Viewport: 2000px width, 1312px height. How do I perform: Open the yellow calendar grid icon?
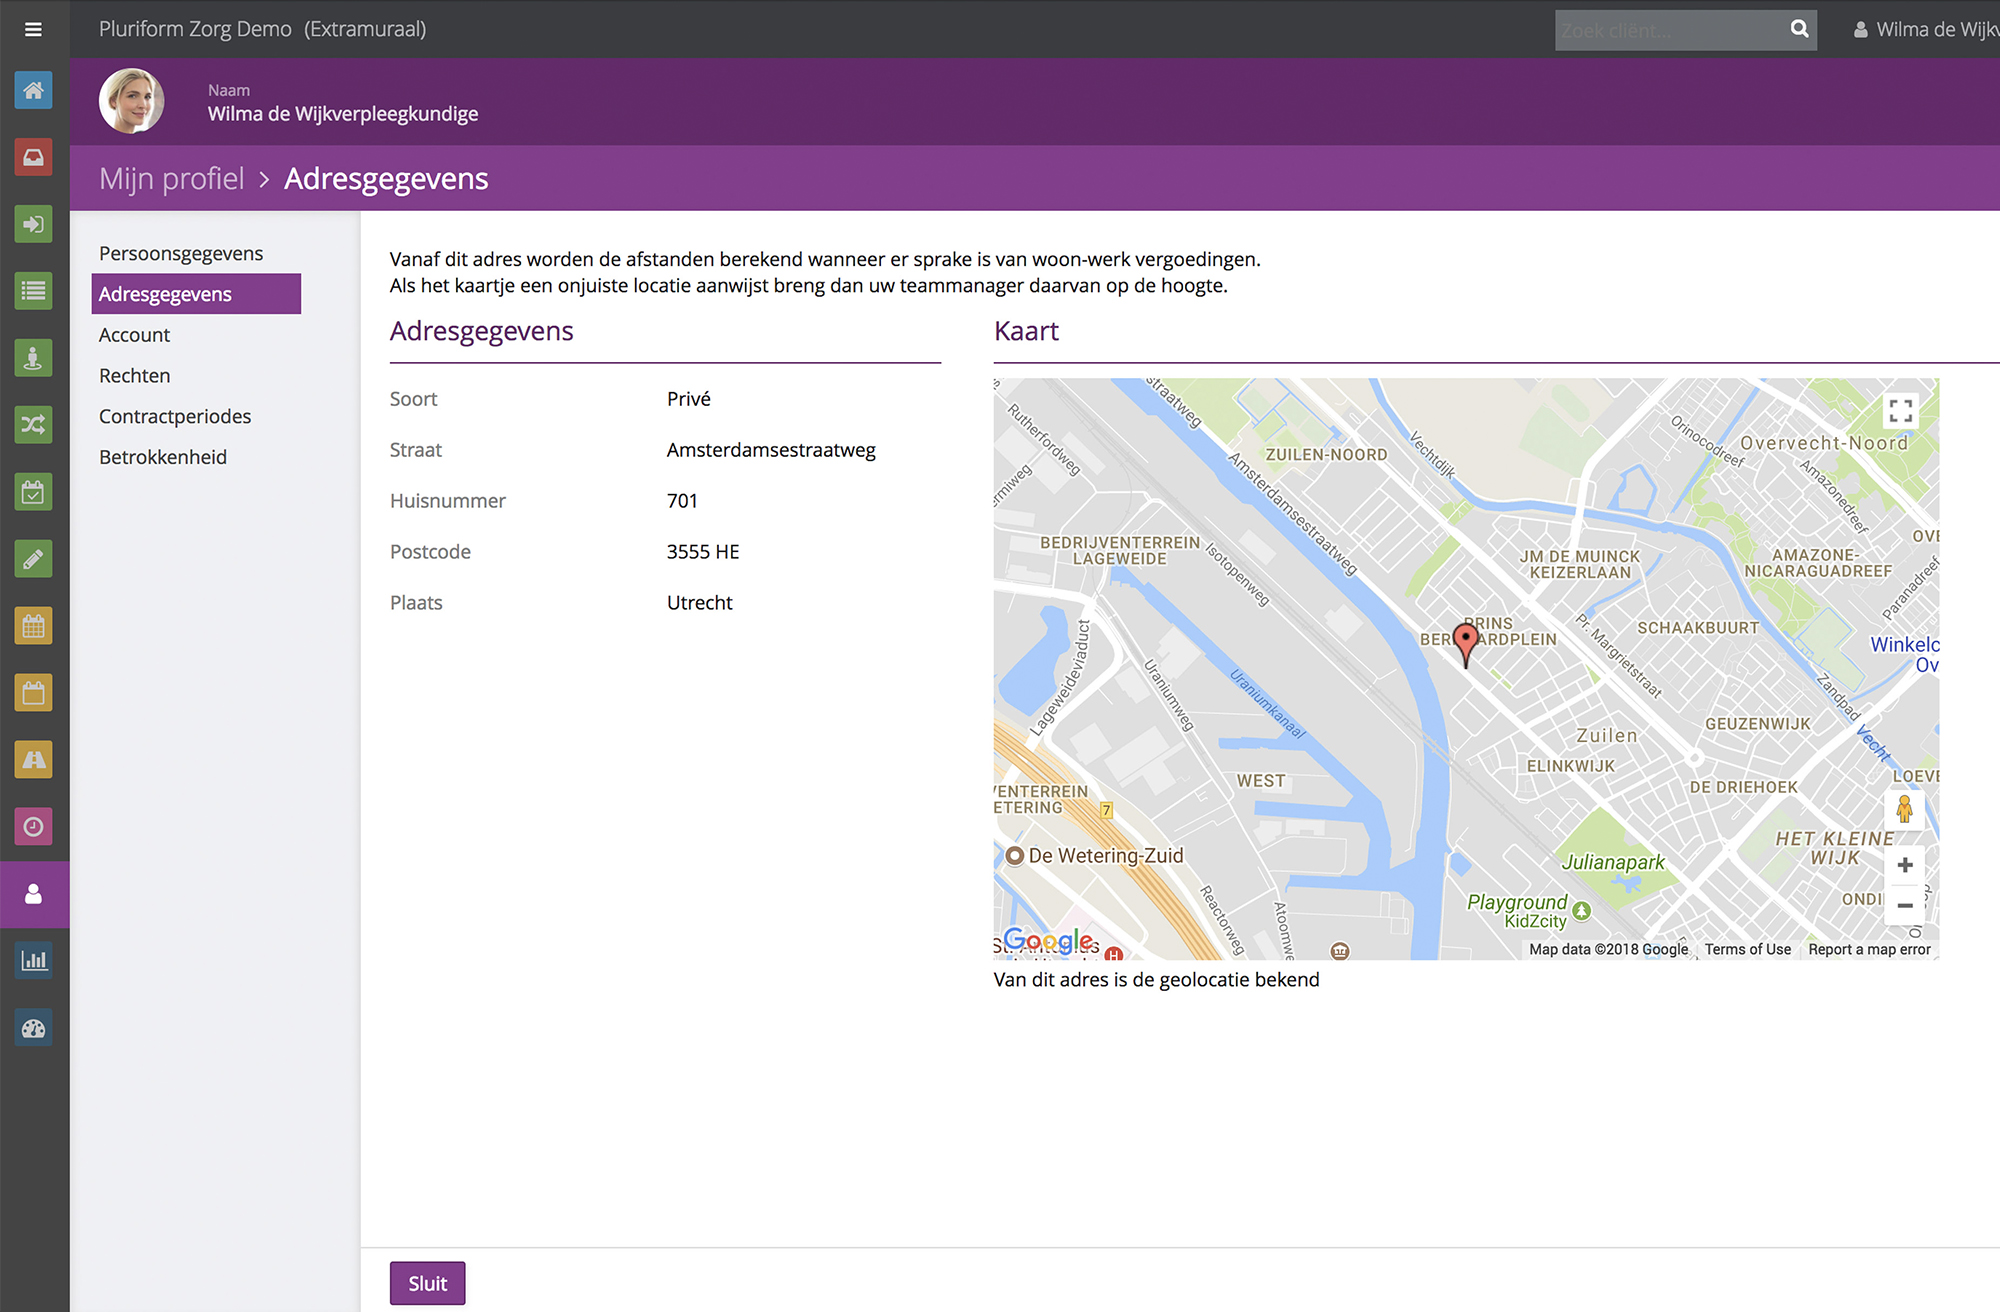tap(33, 626)
